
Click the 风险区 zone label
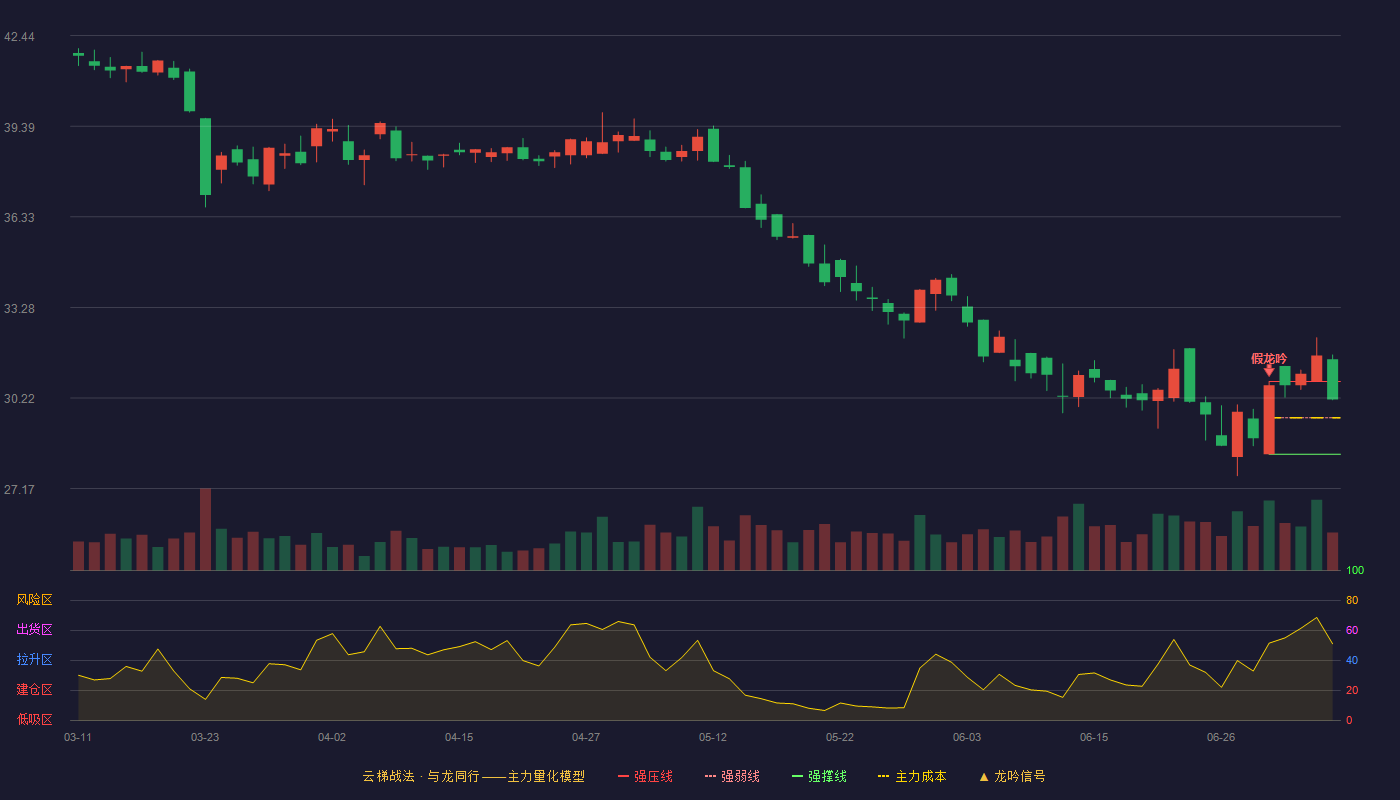(x=34, y=600)
